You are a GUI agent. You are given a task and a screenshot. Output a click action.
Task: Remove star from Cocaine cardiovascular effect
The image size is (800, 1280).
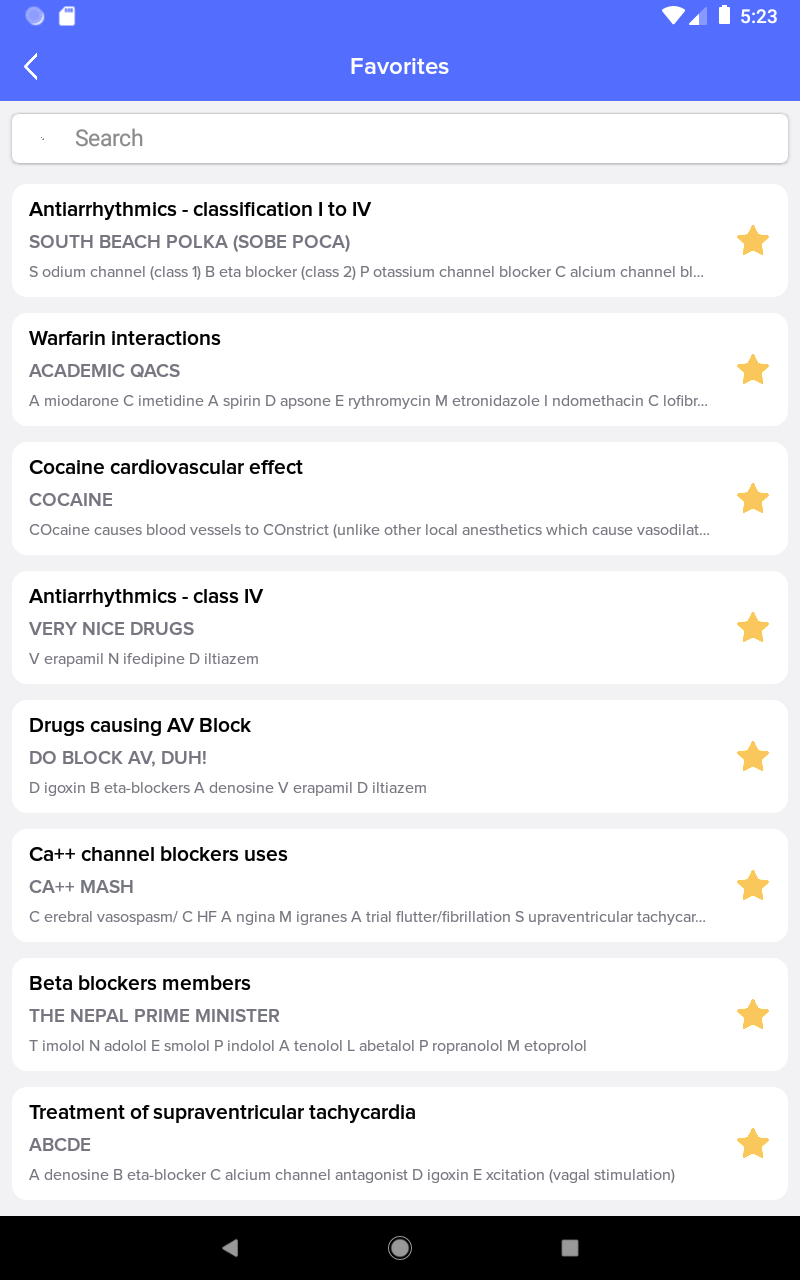[x=752, y=498]
